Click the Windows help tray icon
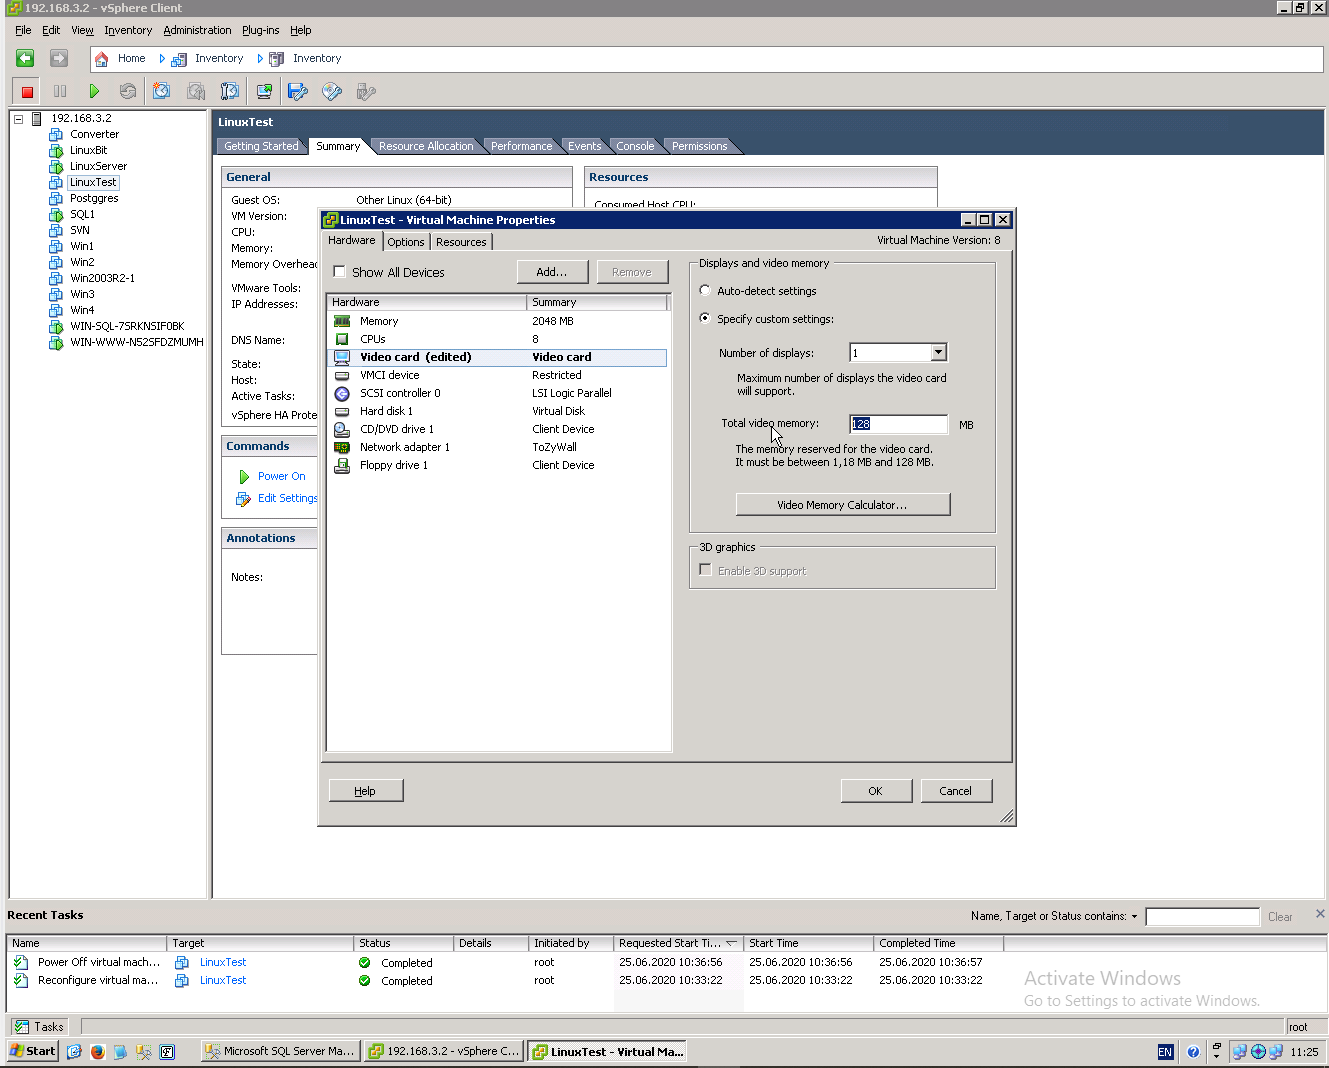Viewport: 1329px width, 1068px height. [1193, 1051]
